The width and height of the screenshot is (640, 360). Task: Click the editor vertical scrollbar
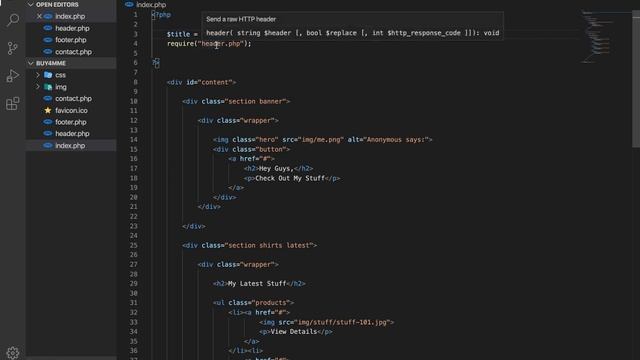[x=636, y=80]
